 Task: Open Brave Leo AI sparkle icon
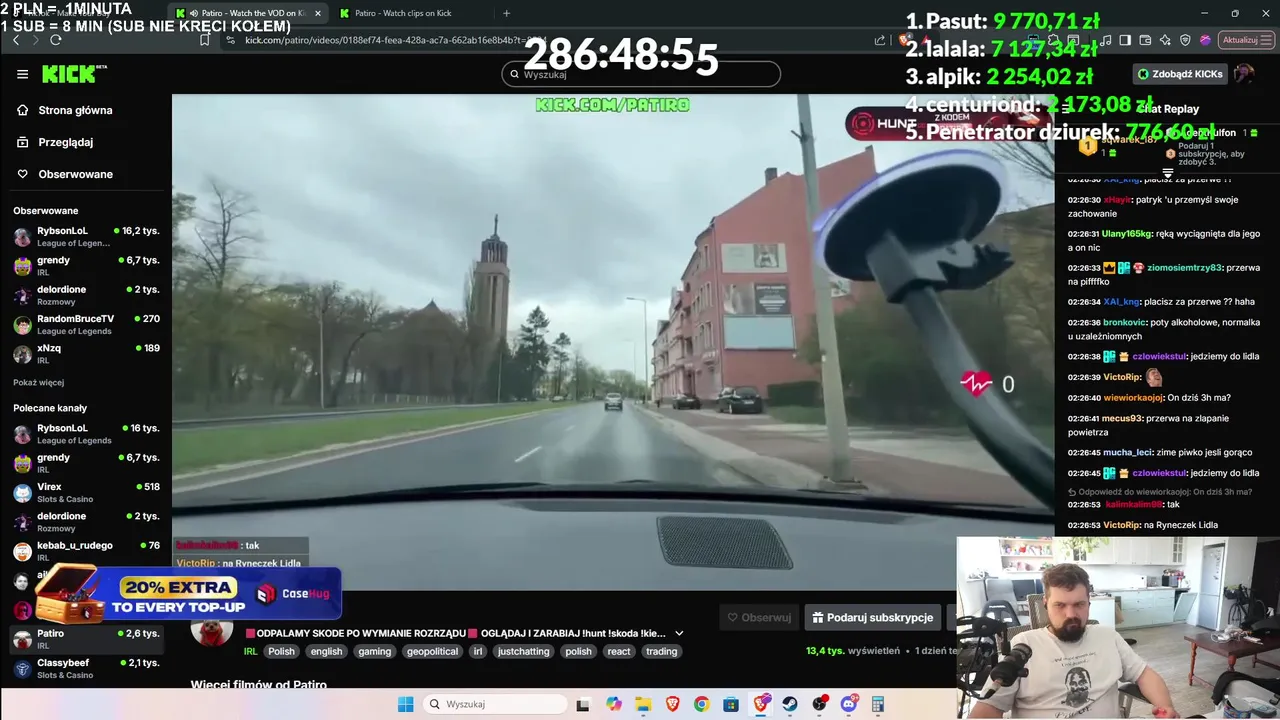tap(1166, 40)
